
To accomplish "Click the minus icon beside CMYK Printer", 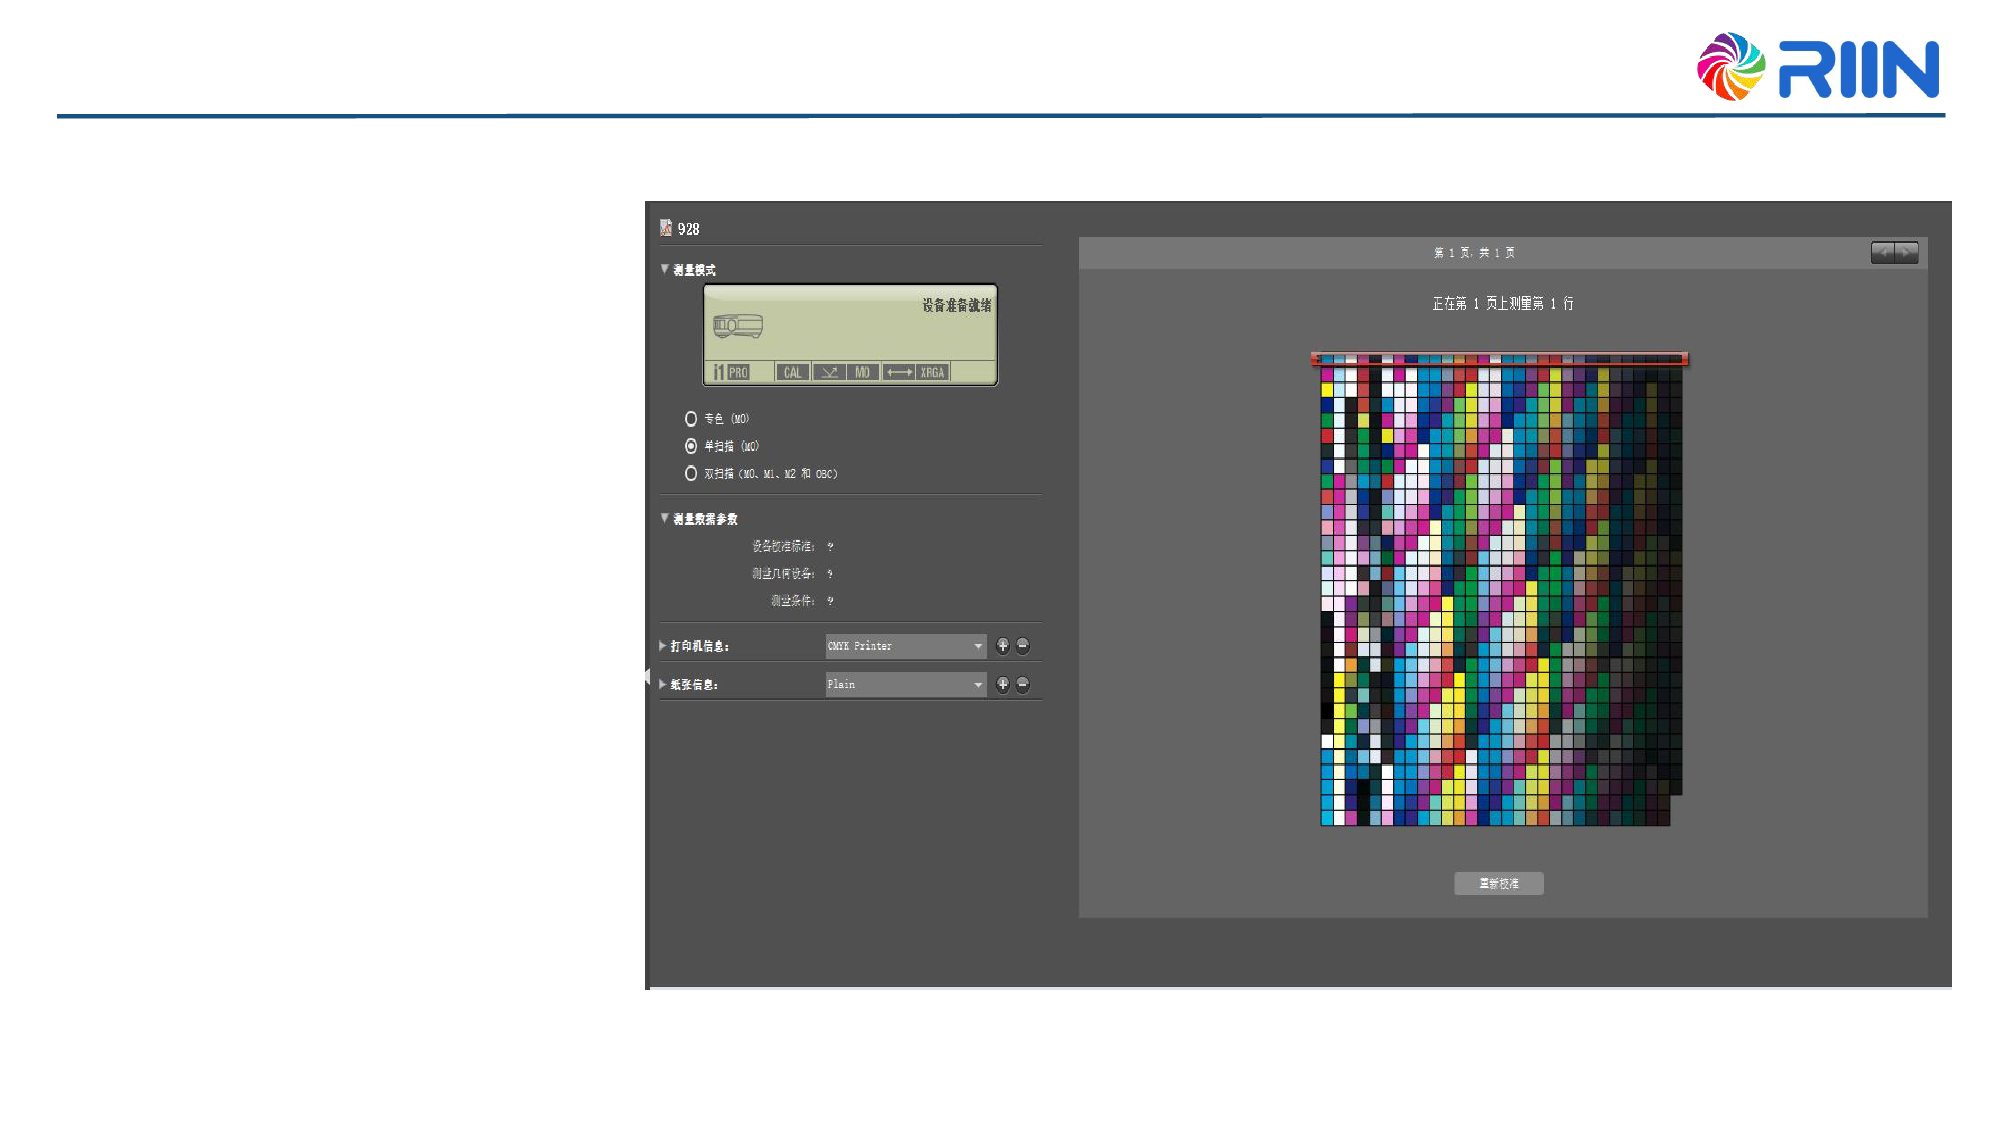I will (1022, 646).
